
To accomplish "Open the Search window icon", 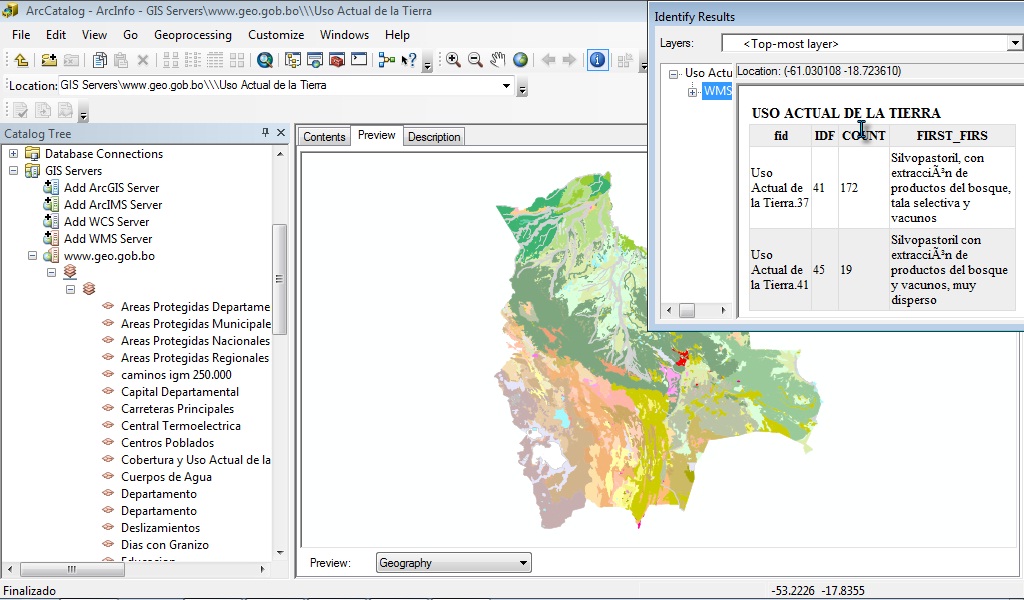I will pyautogui.click(x=315, y=60).
